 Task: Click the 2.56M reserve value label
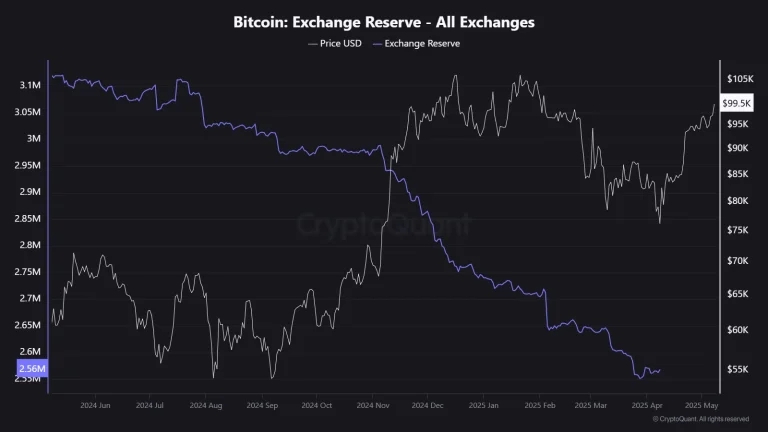pos(32,368)
